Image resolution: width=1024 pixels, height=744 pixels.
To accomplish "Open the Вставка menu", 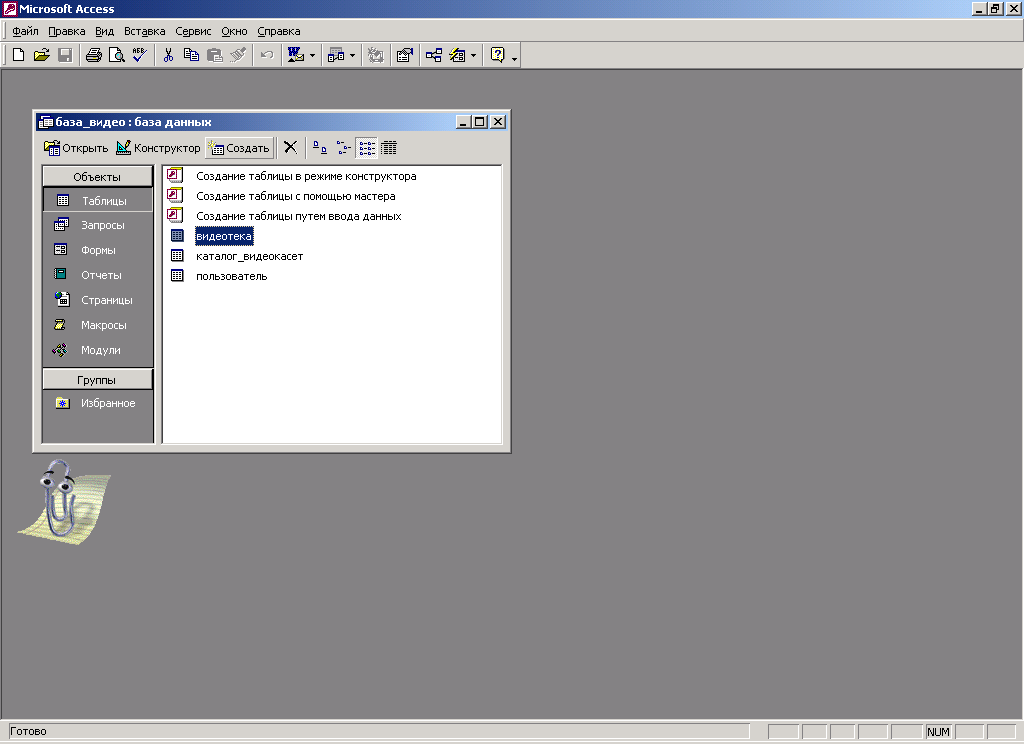I will (144, 31).
